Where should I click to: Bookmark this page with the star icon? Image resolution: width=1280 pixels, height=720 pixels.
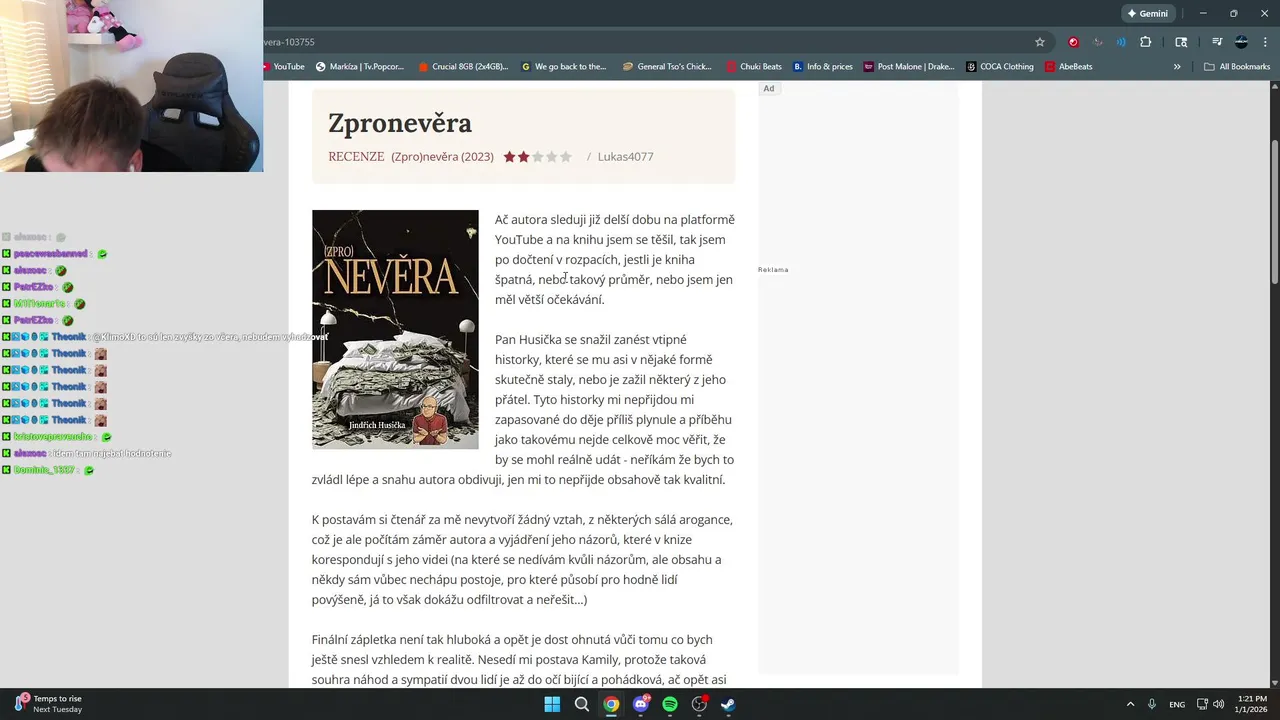tap(1040, 42)
